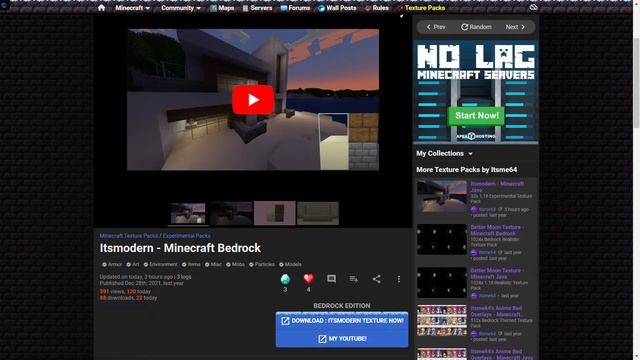Open the comments icon
The width and height of the screenshot is (640, 360).
[x=331, y=279]
